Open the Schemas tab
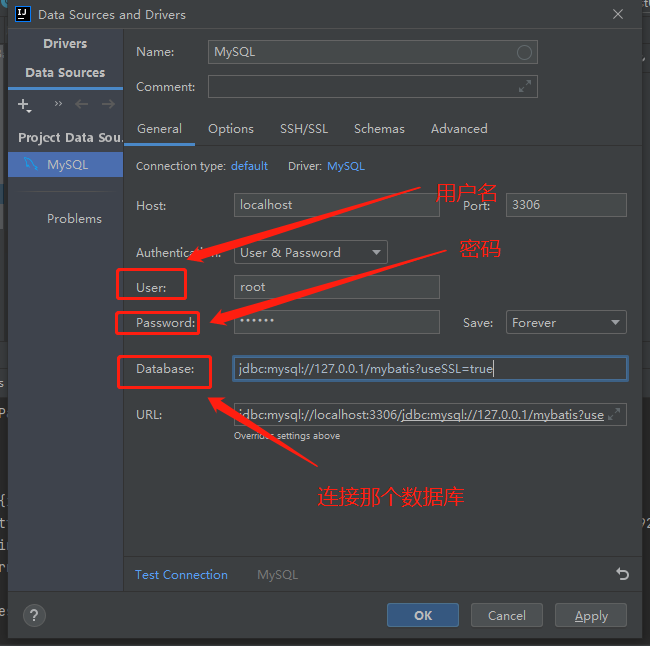Viewport: 650px width, 646px height. (379, 129)
